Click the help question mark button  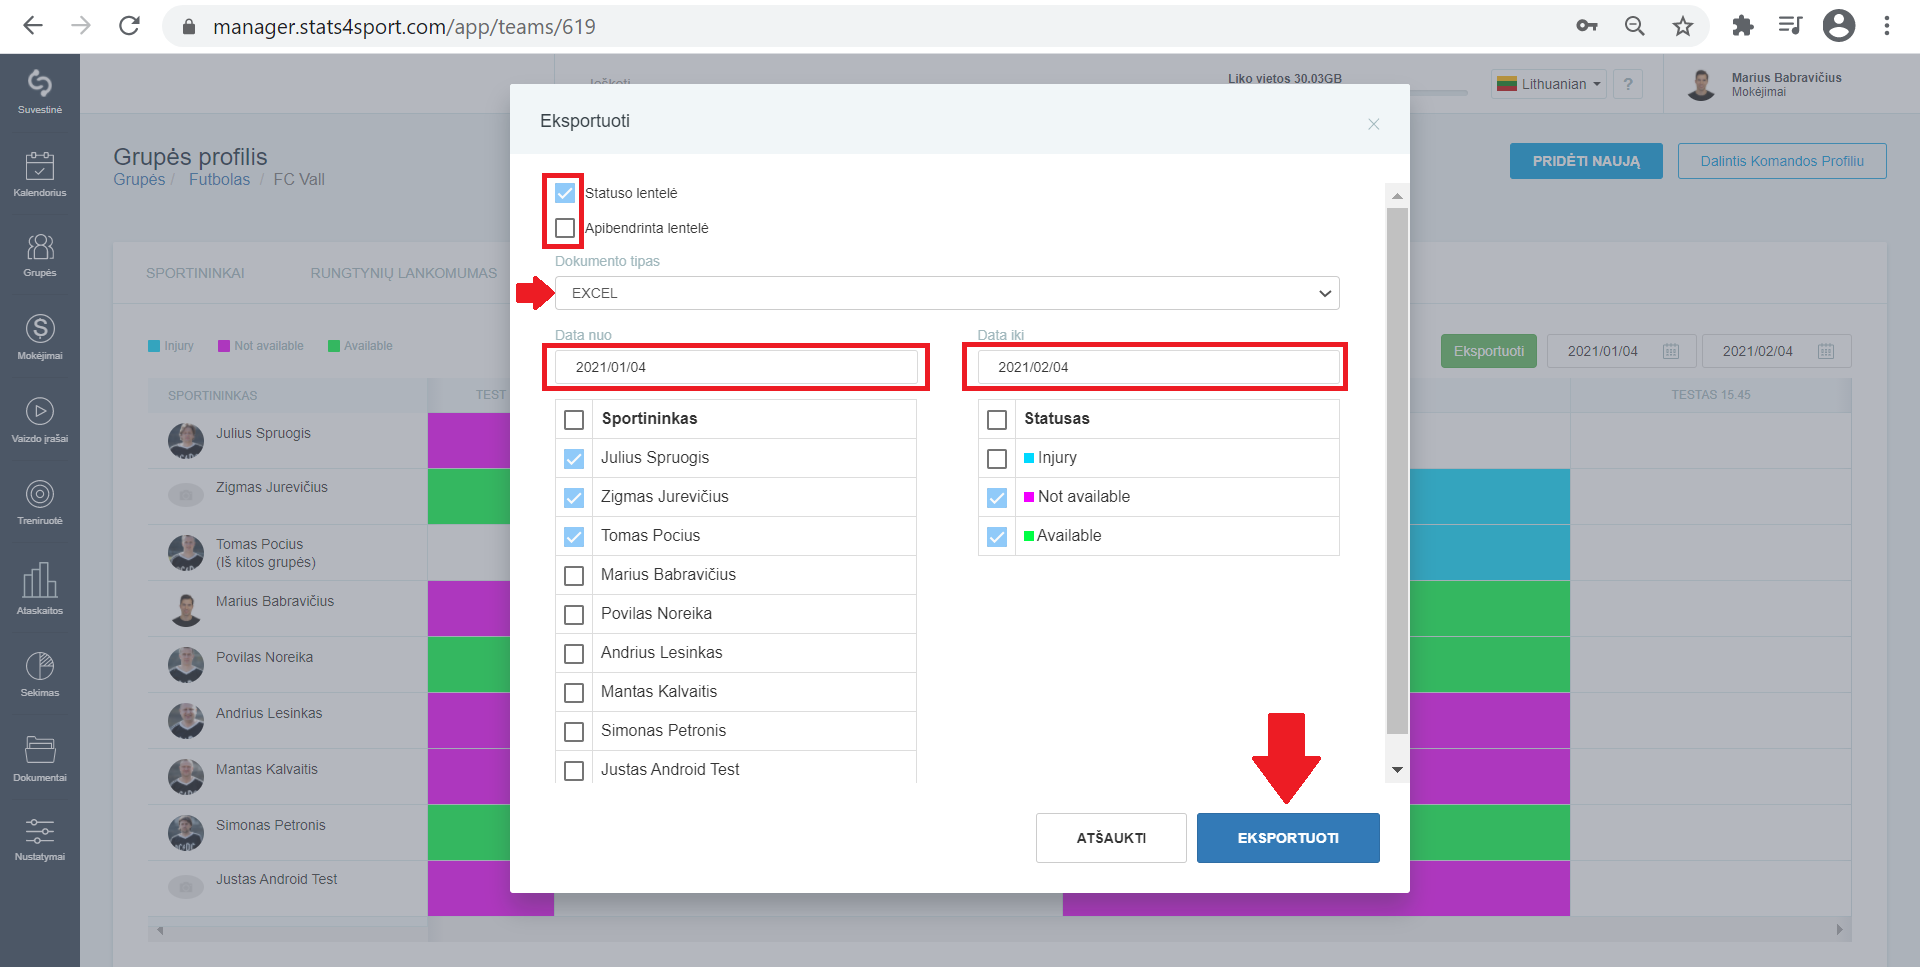pos(1628,84)
